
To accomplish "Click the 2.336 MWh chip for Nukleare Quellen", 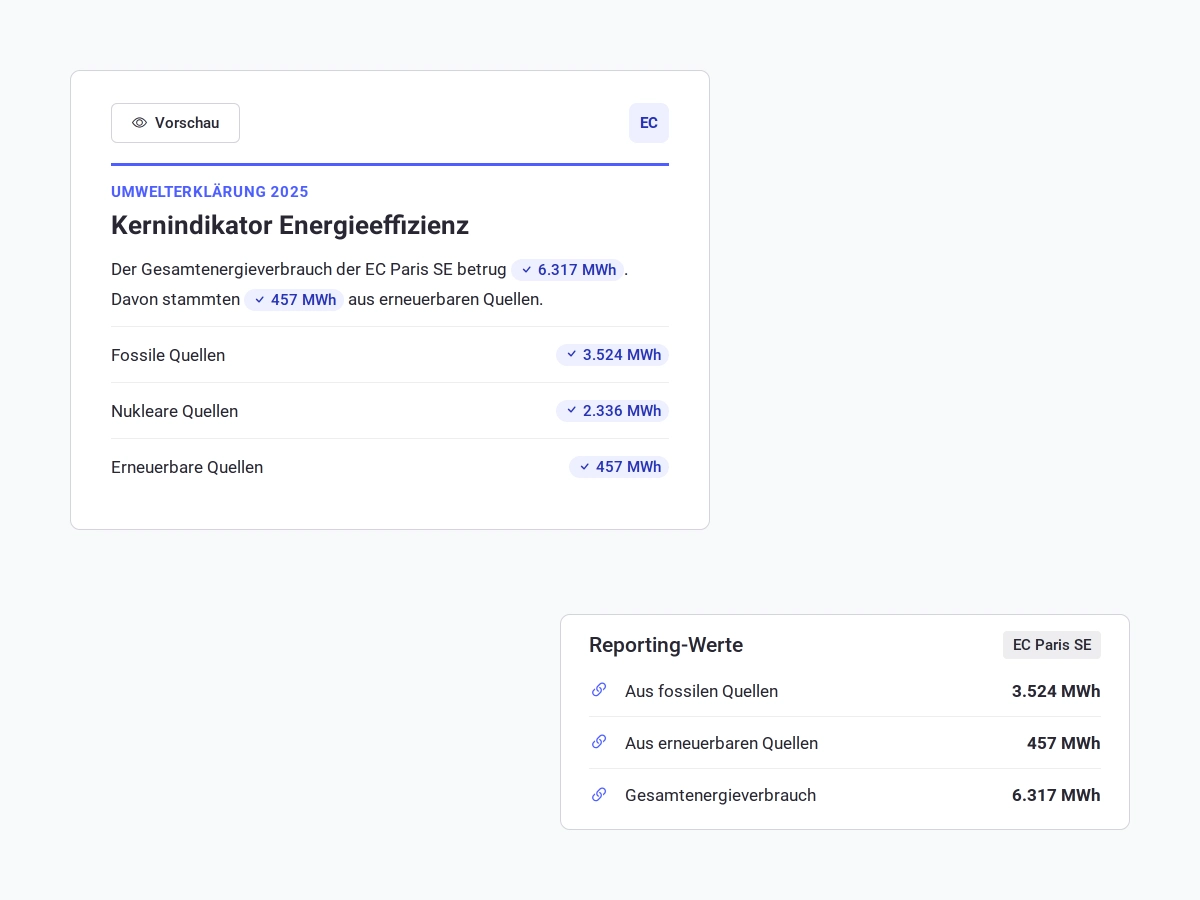I will pos(612,411).
